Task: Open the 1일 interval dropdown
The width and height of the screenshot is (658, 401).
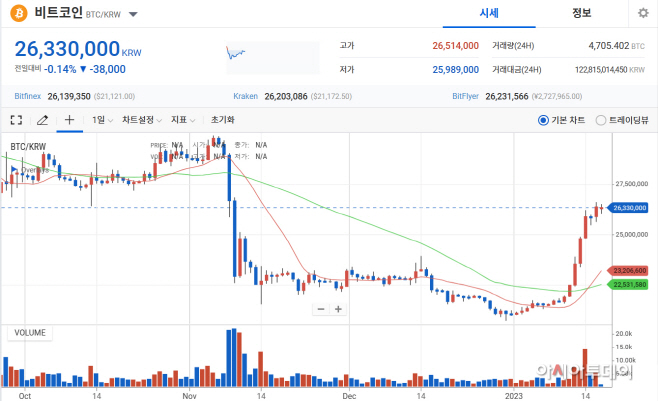Action: pos(102,120)
